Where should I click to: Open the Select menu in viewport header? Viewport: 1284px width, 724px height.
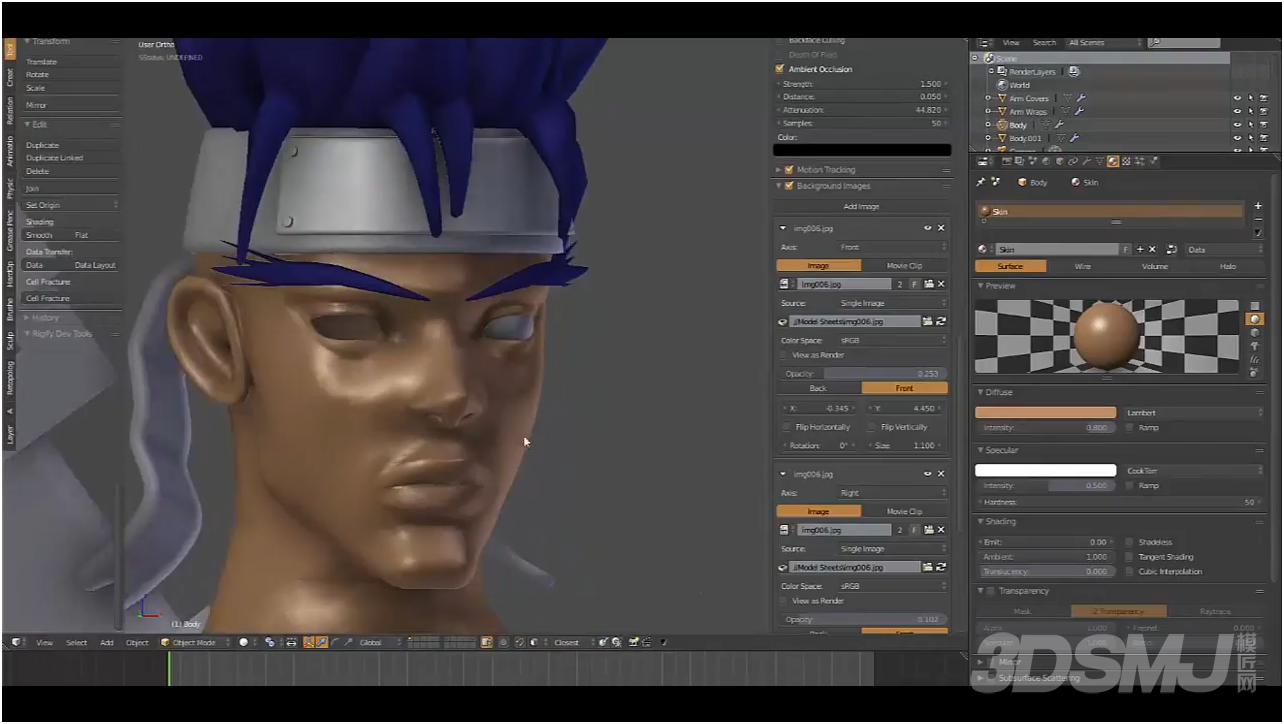click(77, 642)
